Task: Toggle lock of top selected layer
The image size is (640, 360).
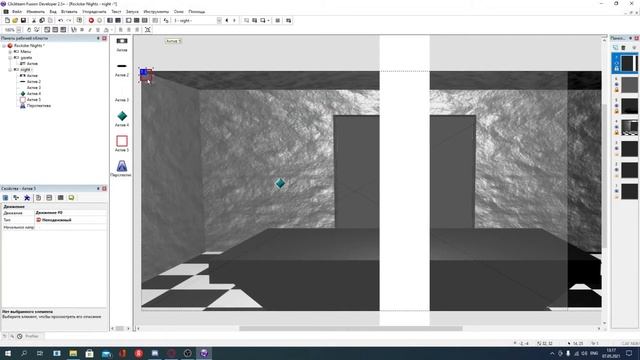Action: point(616,69)
